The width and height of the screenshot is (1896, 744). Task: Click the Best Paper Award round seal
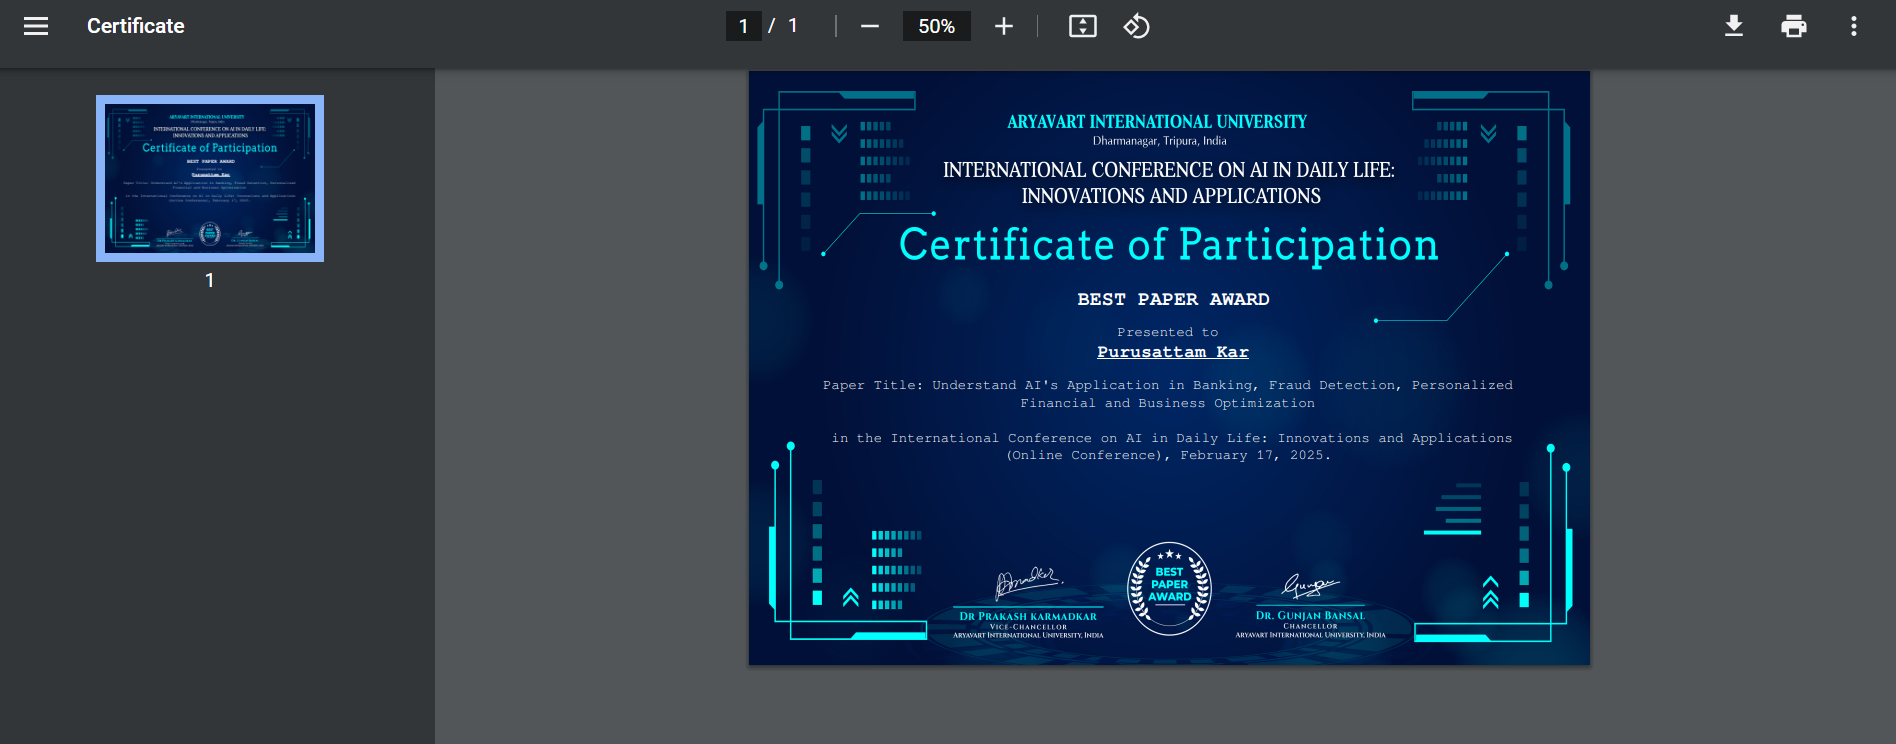(1169, 589)
